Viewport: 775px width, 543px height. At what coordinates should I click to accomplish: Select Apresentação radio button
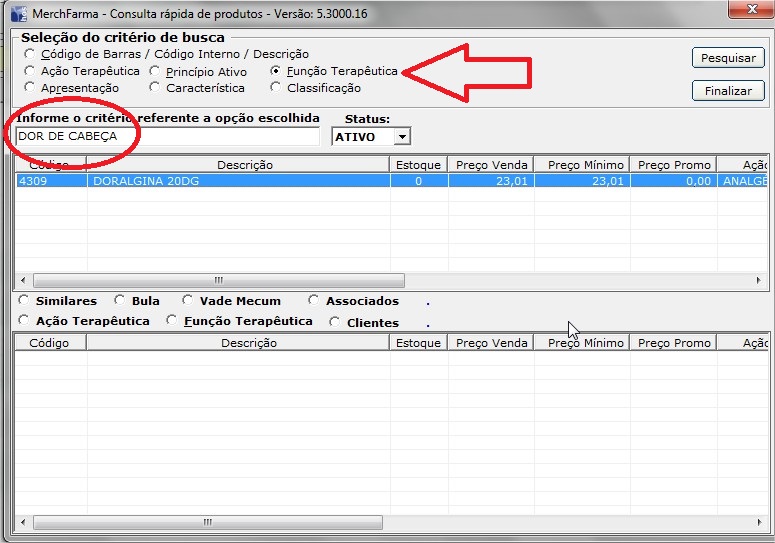tap(30, 89)
